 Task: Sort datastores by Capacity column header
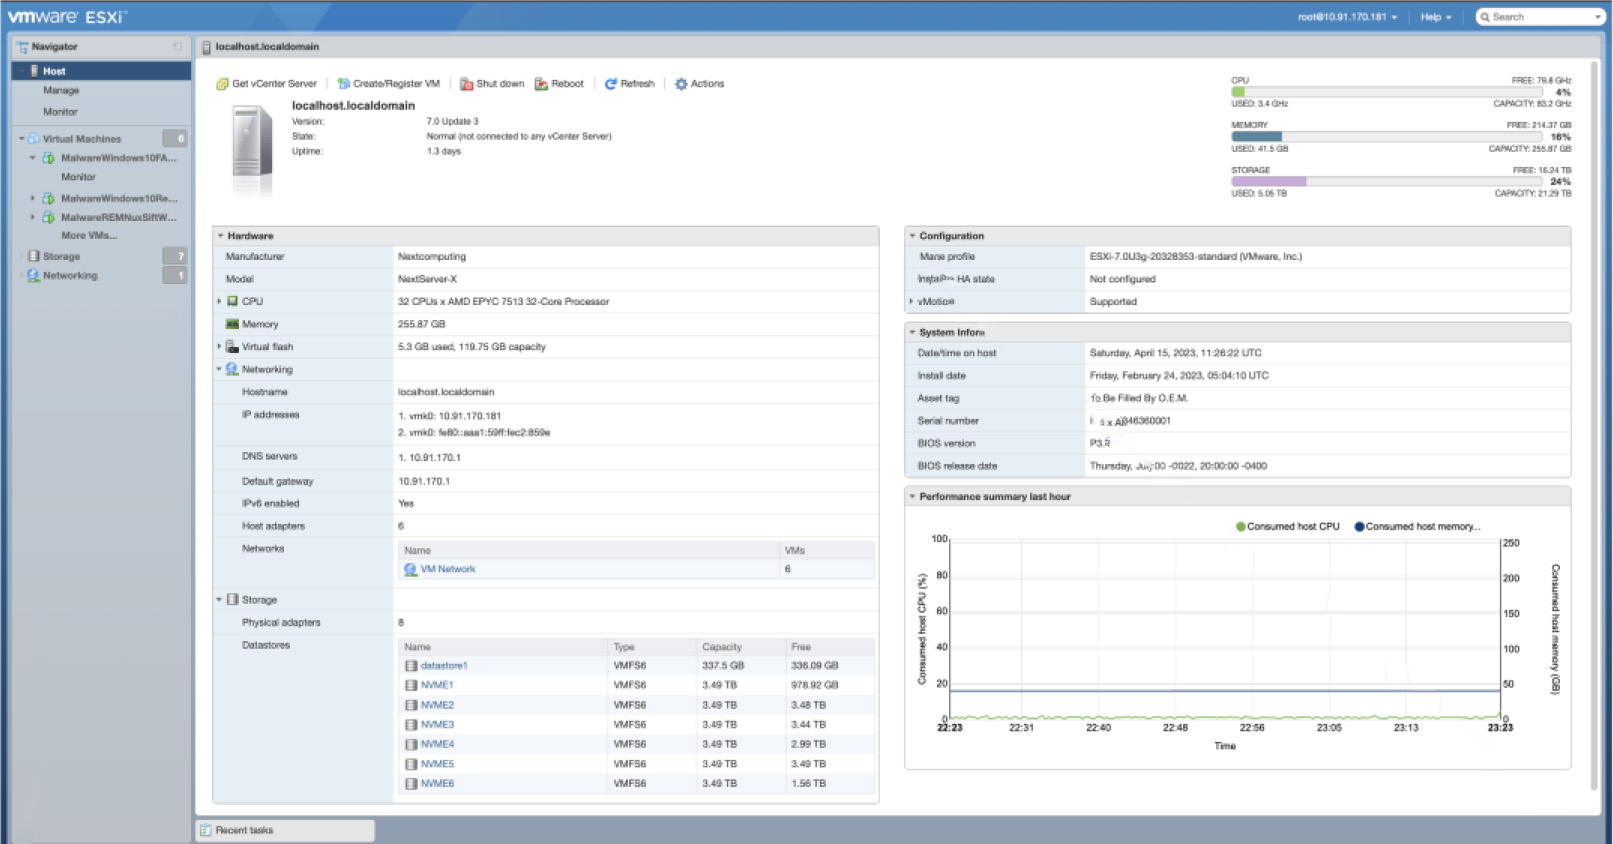pos(722,647)
